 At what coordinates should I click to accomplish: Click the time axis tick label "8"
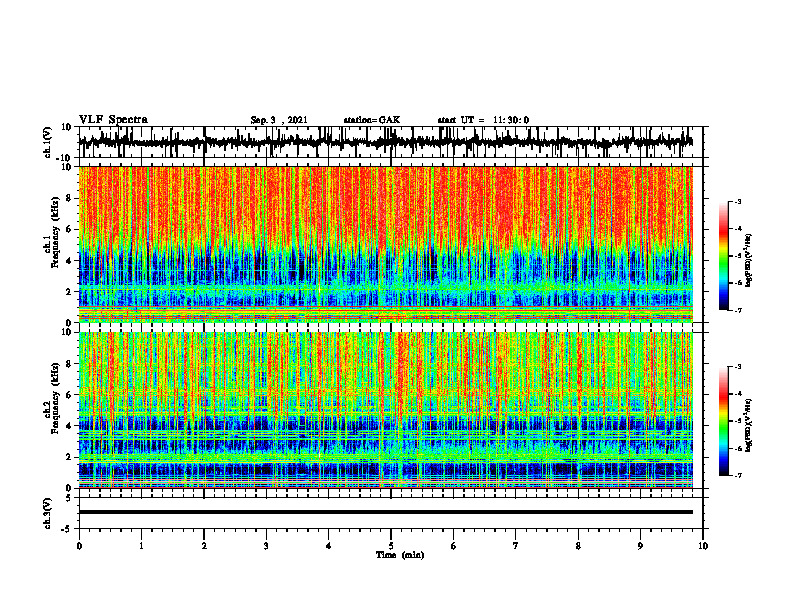(x=578, y=546)
